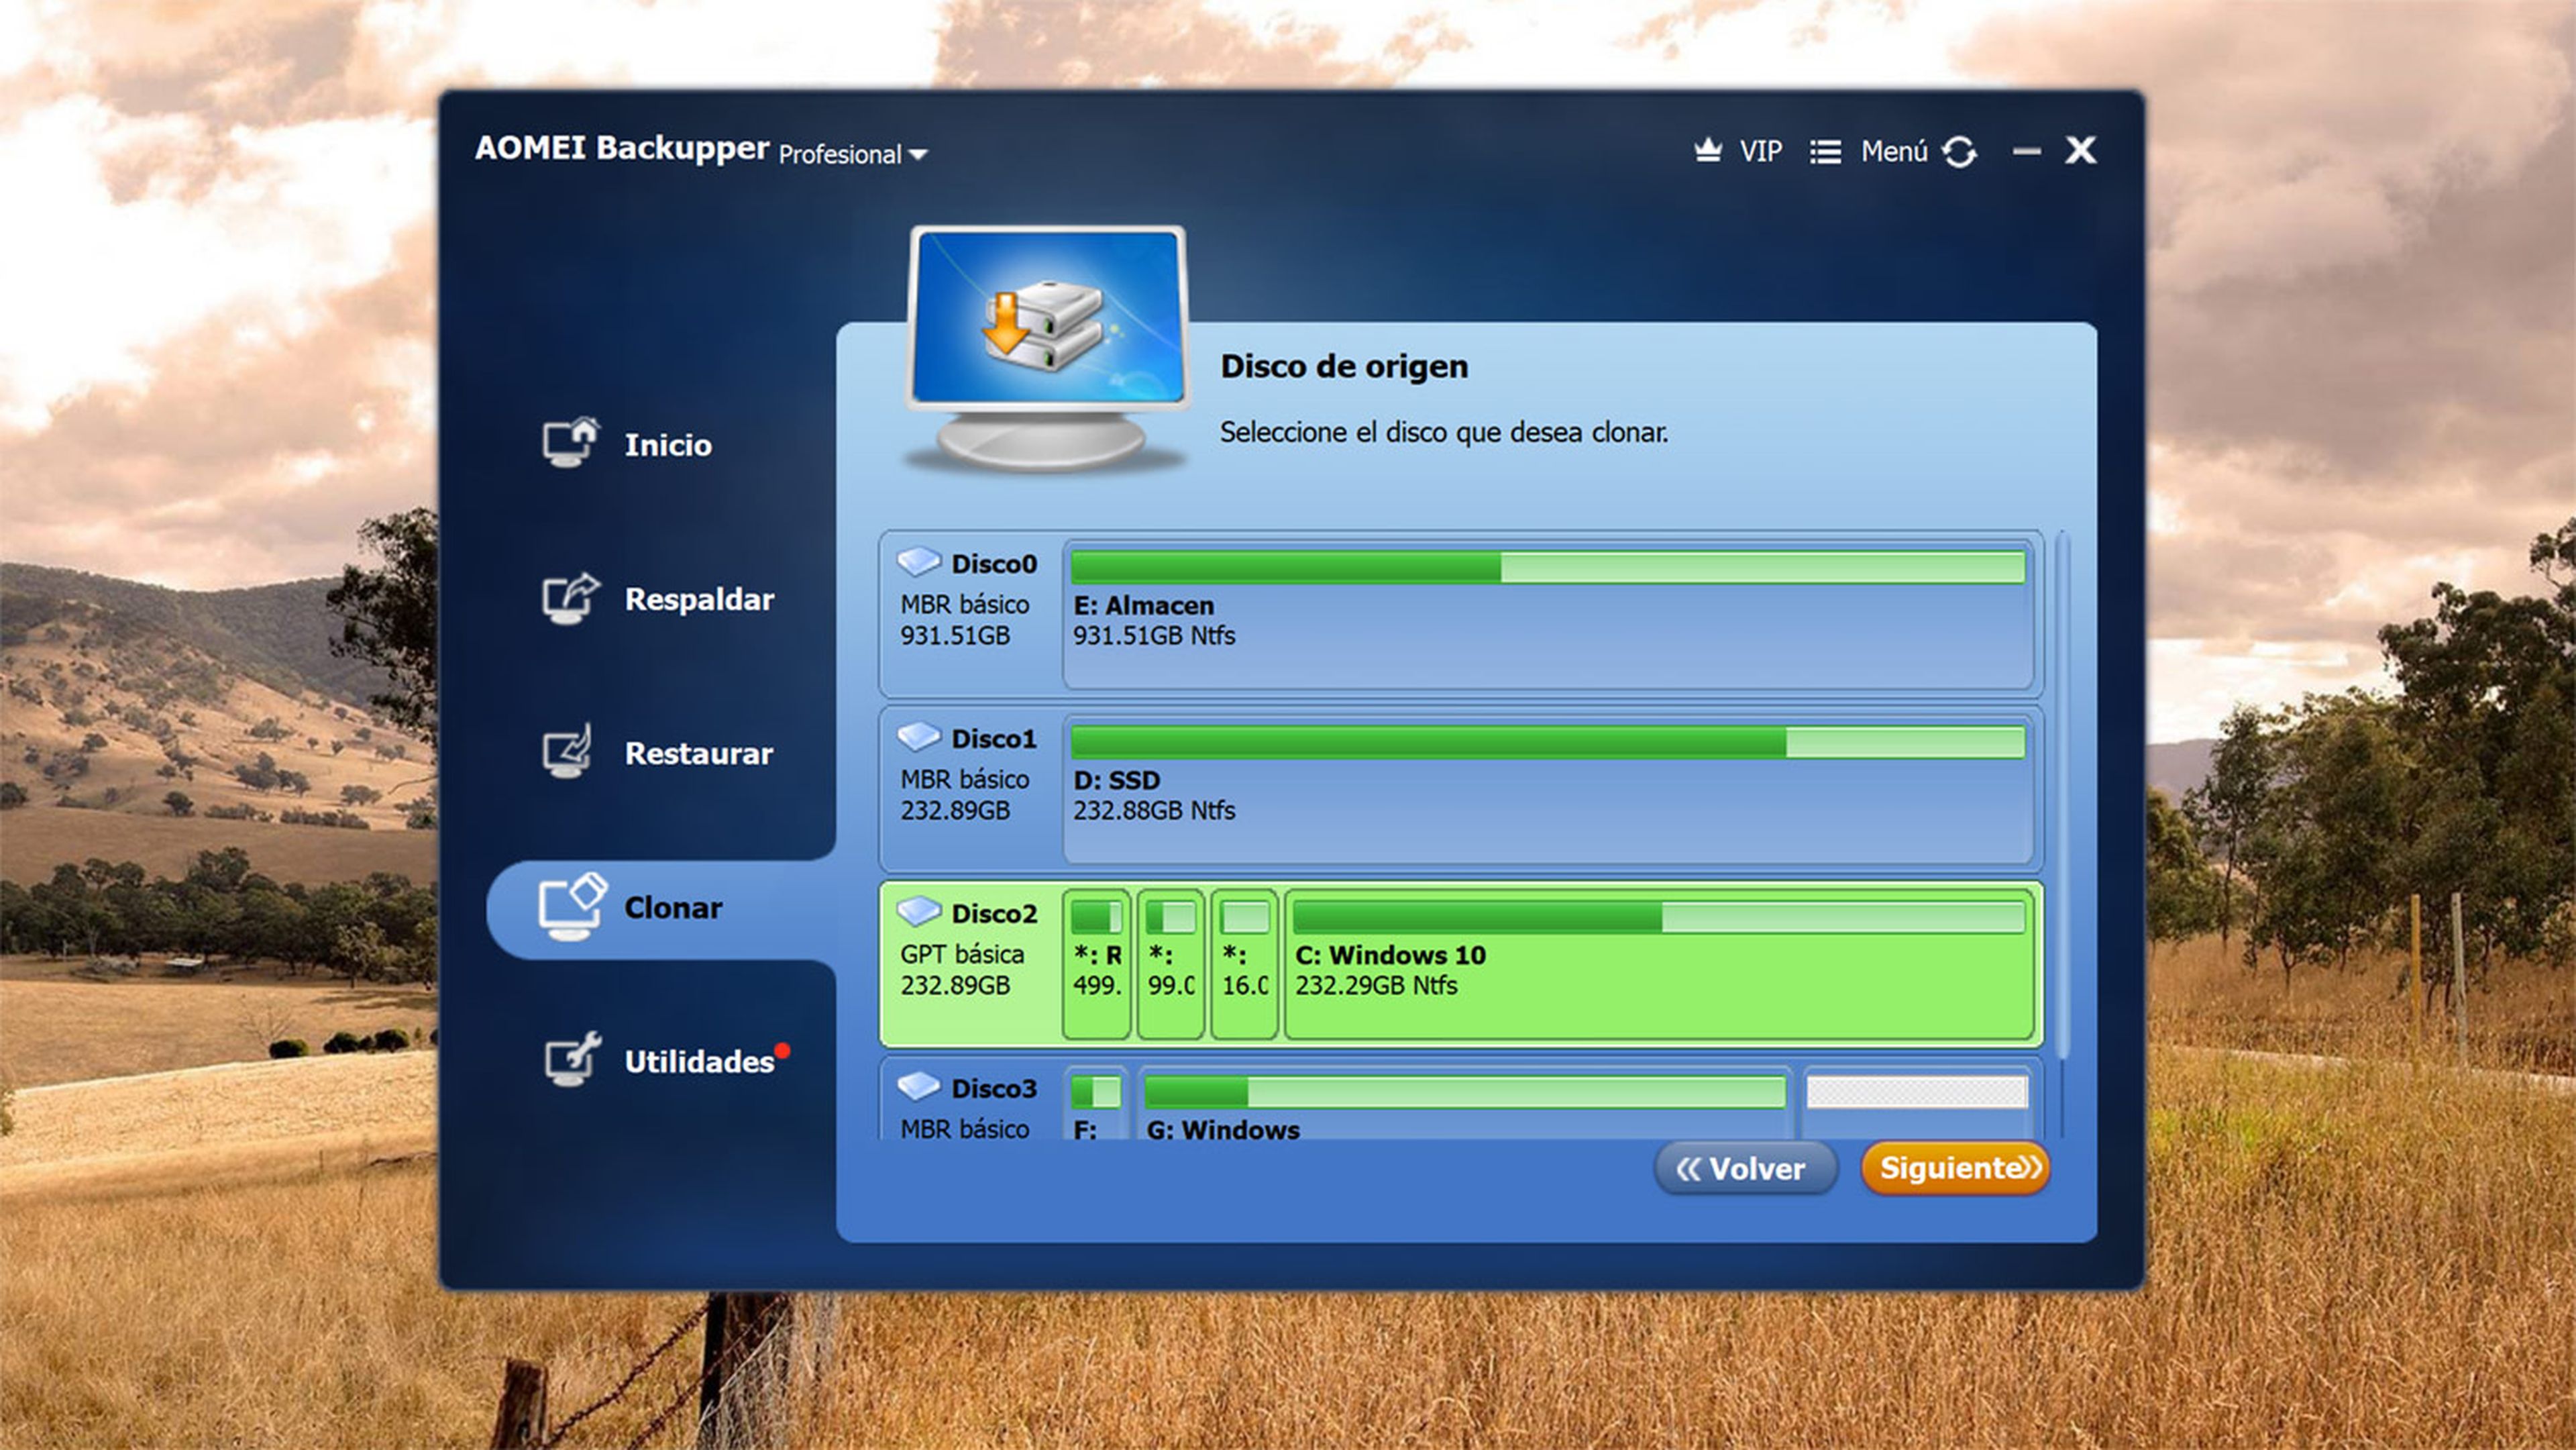
Task: Click the E: Almacen partition
Action: pos(1547,614)
